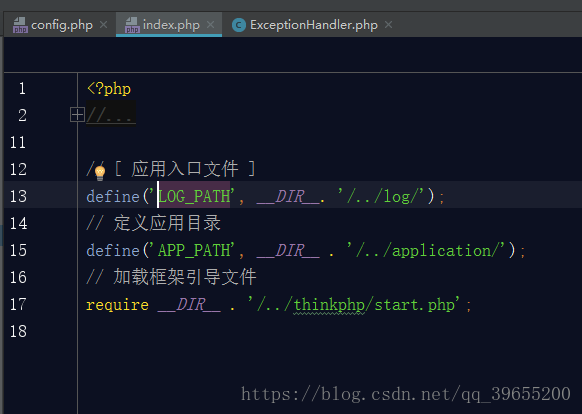Click line number 17 in the gutter
This screenshot has width=582, height=414.
coord(19,304)
